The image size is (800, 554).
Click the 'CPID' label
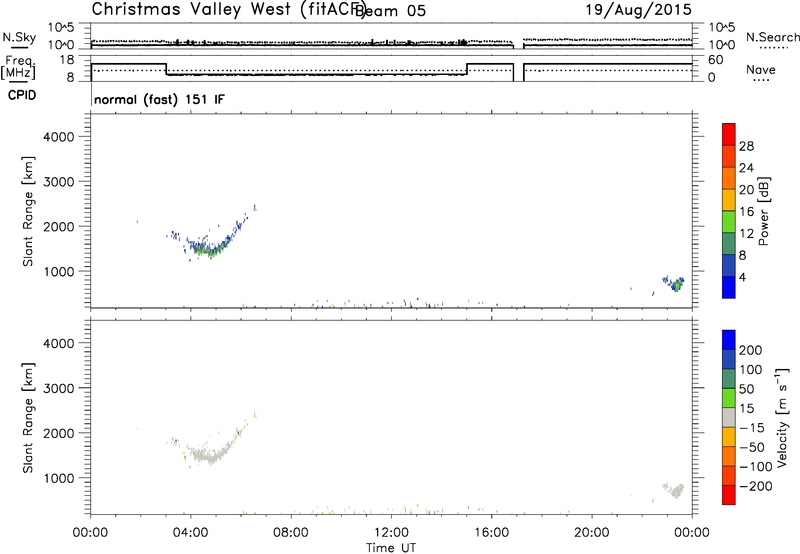pyautogui.click(x=22, y=95)
